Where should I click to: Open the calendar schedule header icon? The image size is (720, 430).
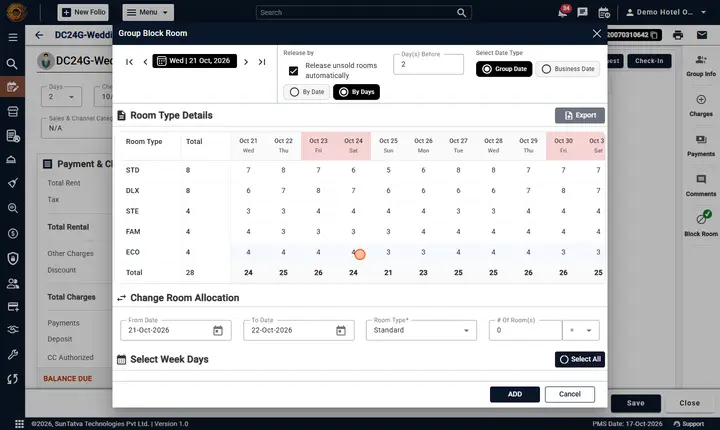click(x=604, y=12)
